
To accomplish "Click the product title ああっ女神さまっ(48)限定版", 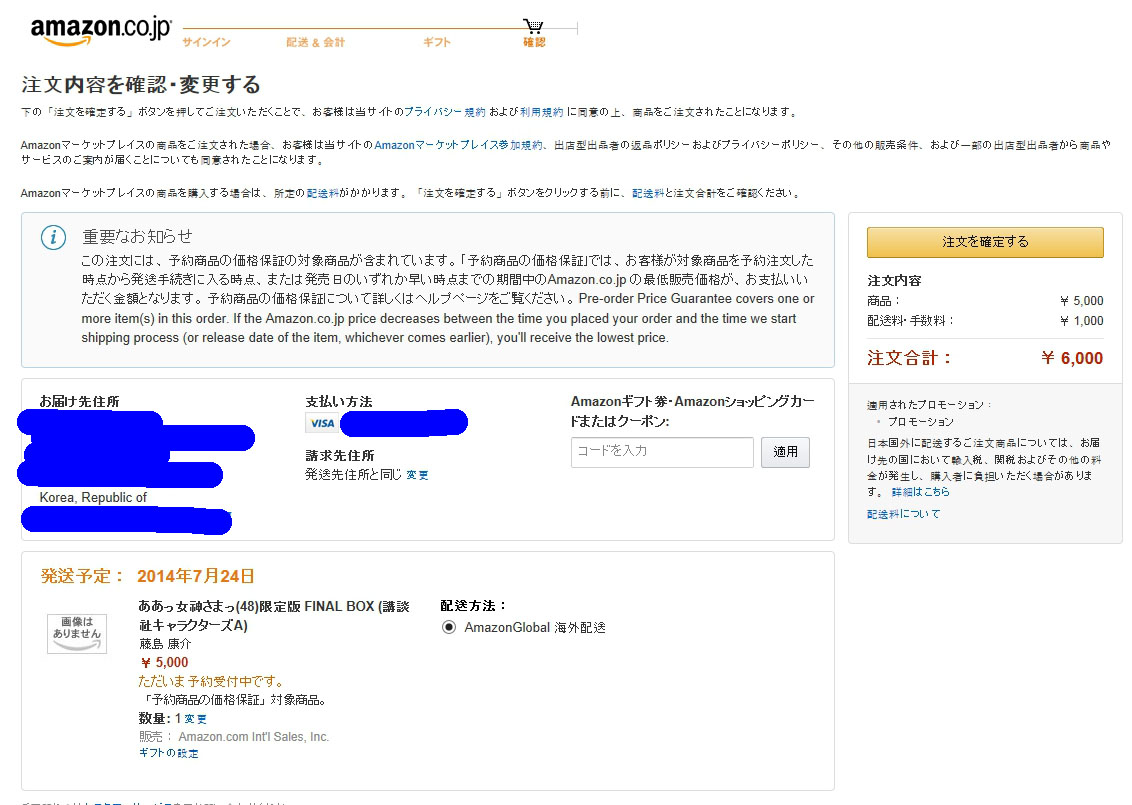I will click(x=274, y=616).
